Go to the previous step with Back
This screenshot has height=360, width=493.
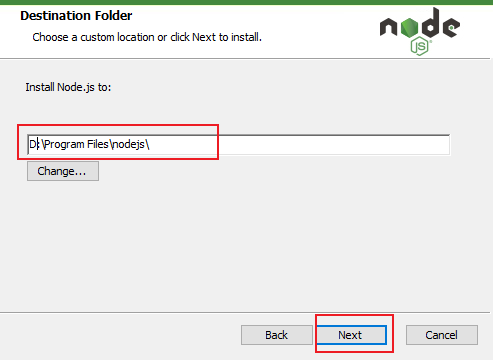276,335
